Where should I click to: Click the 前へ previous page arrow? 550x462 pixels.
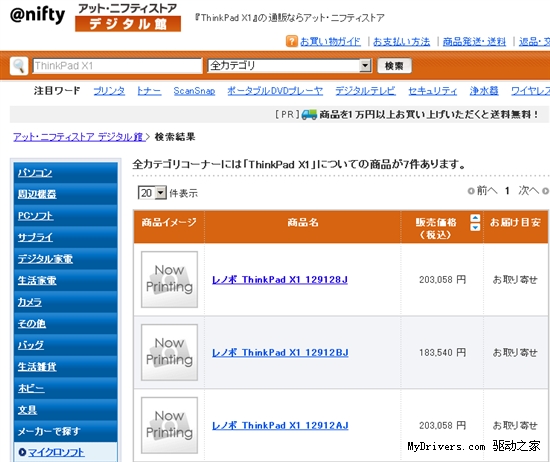(x=471, y=191)
